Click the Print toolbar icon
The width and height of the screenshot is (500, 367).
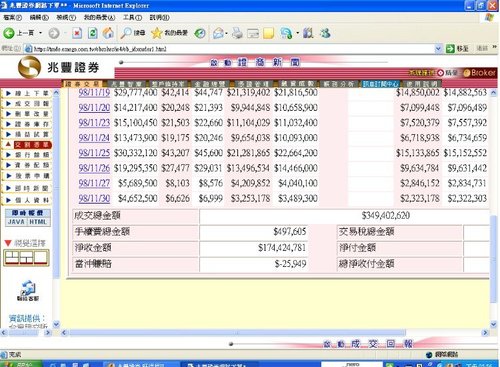pos(237,33)
